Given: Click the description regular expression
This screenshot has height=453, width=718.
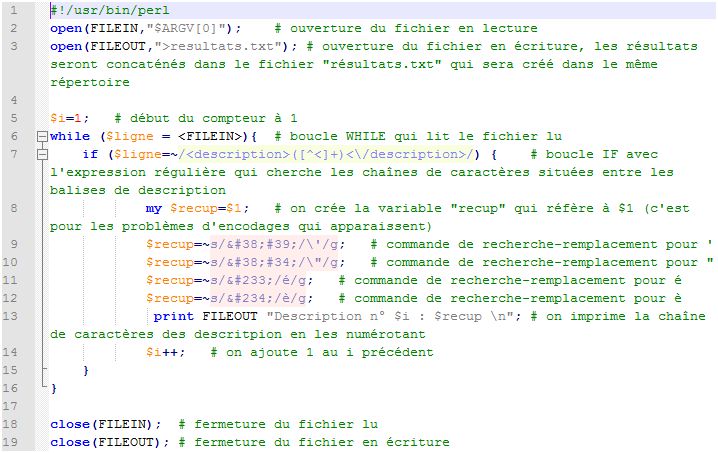Looking at the screenshot, I should pyautogui.click(x=326, y=154).
